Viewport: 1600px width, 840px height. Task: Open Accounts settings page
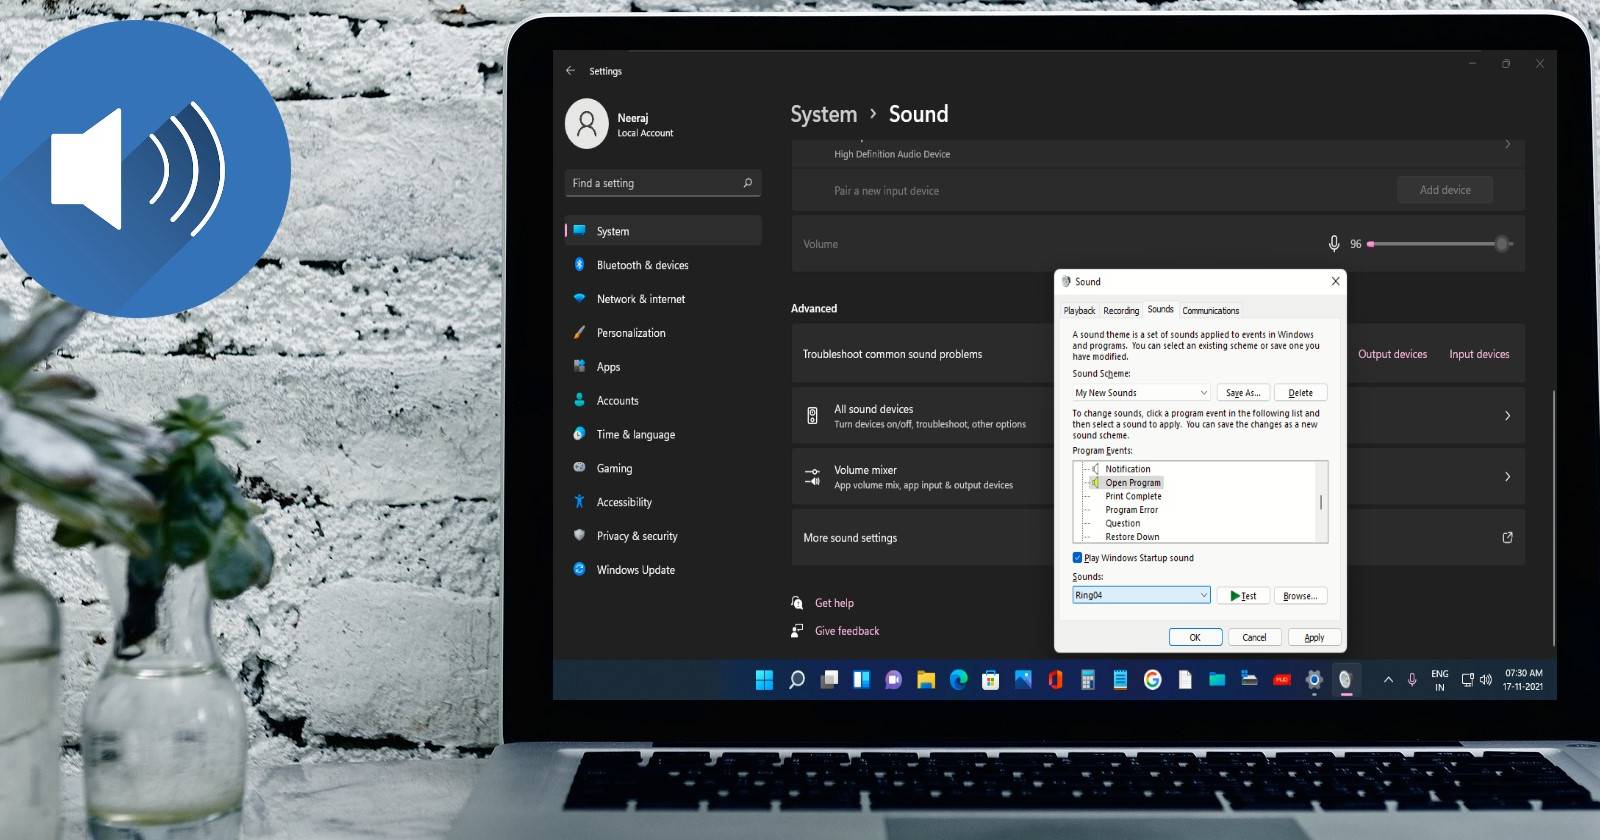click(x=663, y=401)
